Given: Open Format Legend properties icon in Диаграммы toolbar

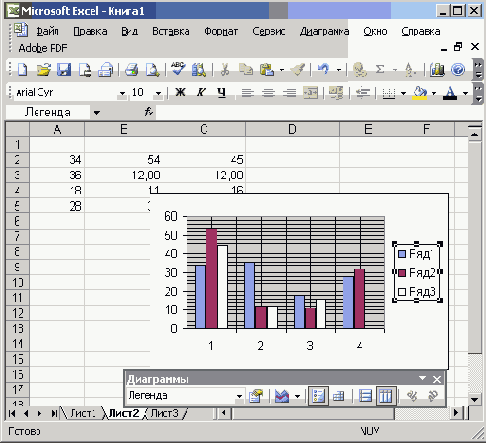Looking at the screenshot, I should coord(256,396).
